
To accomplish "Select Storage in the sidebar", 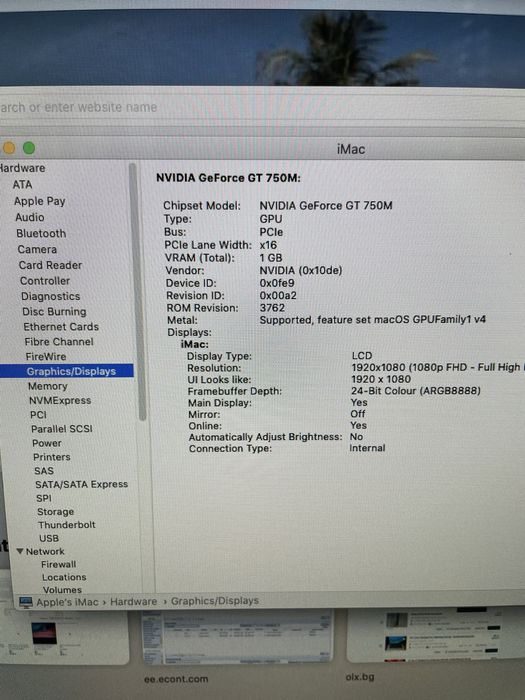I will pos(56,512).
